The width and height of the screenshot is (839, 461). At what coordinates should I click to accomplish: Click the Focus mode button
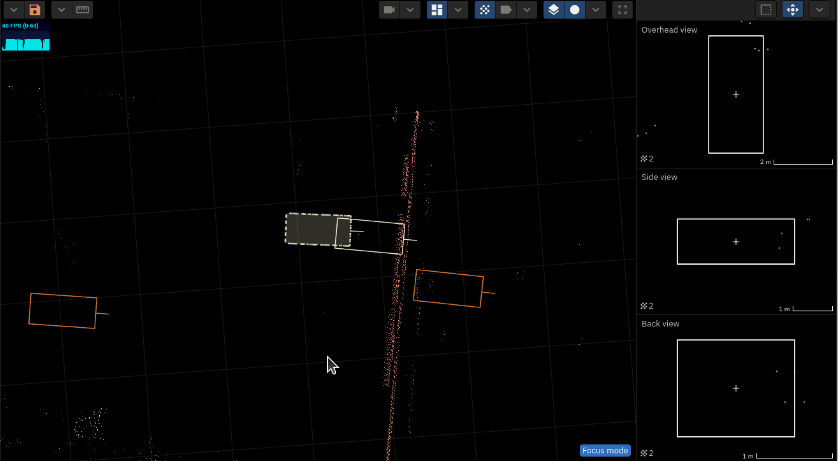click(605, 450)
